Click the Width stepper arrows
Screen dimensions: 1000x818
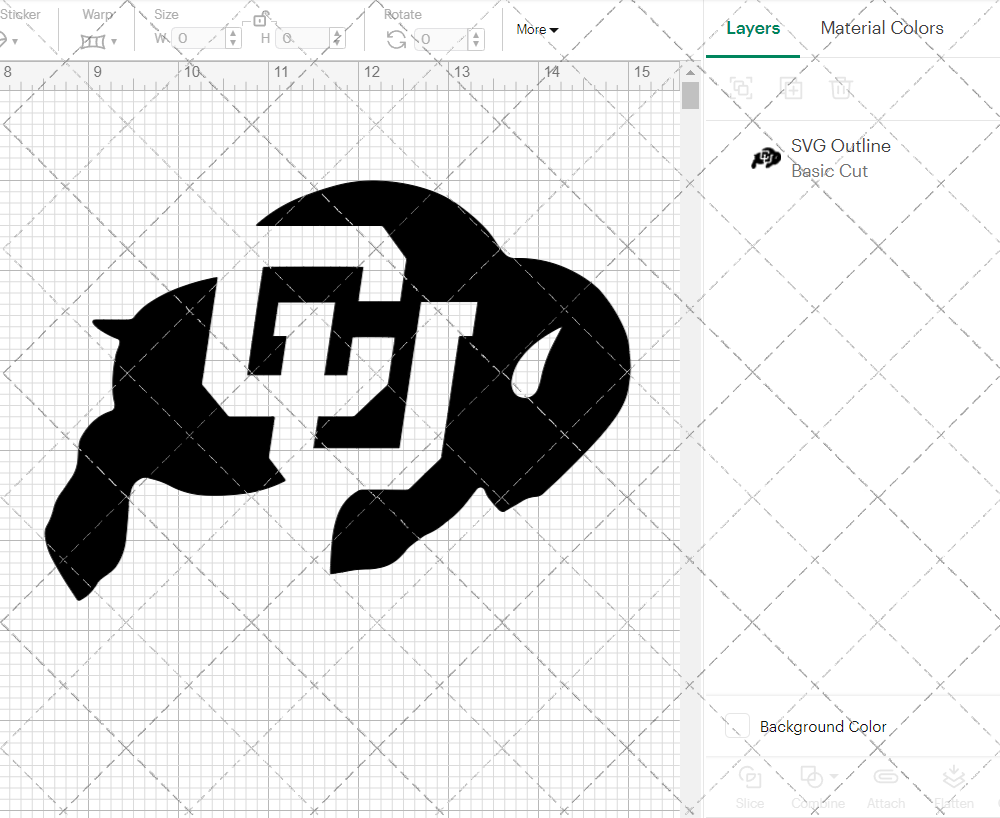point(233,38)
